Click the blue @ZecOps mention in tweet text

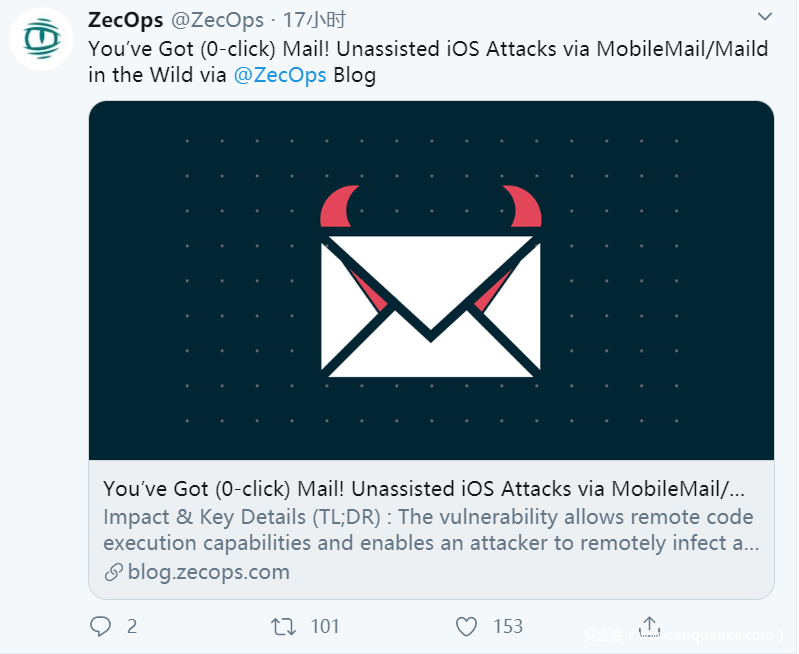(279, 75)
